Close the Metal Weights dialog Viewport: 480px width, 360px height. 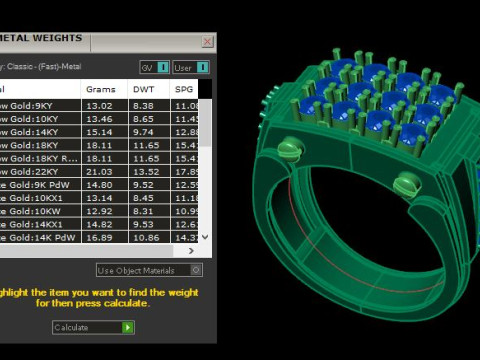click(207, 42)
